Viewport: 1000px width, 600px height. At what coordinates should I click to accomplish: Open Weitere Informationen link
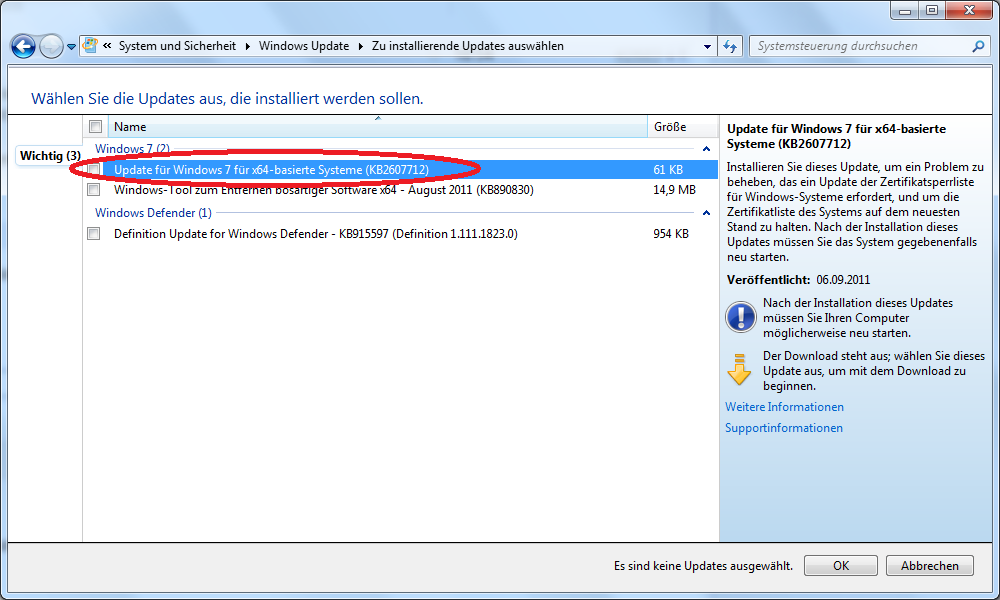pos(784,407)
